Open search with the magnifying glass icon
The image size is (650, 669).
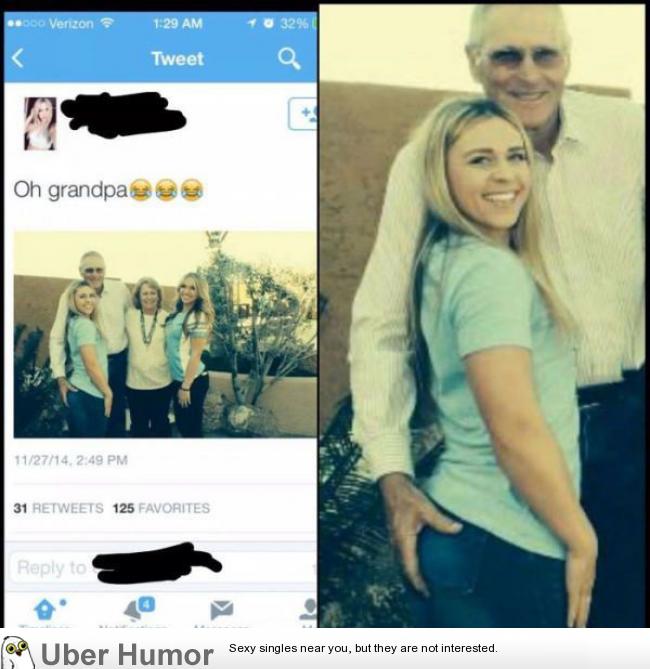pyautogui.click(x=289, y=58)
